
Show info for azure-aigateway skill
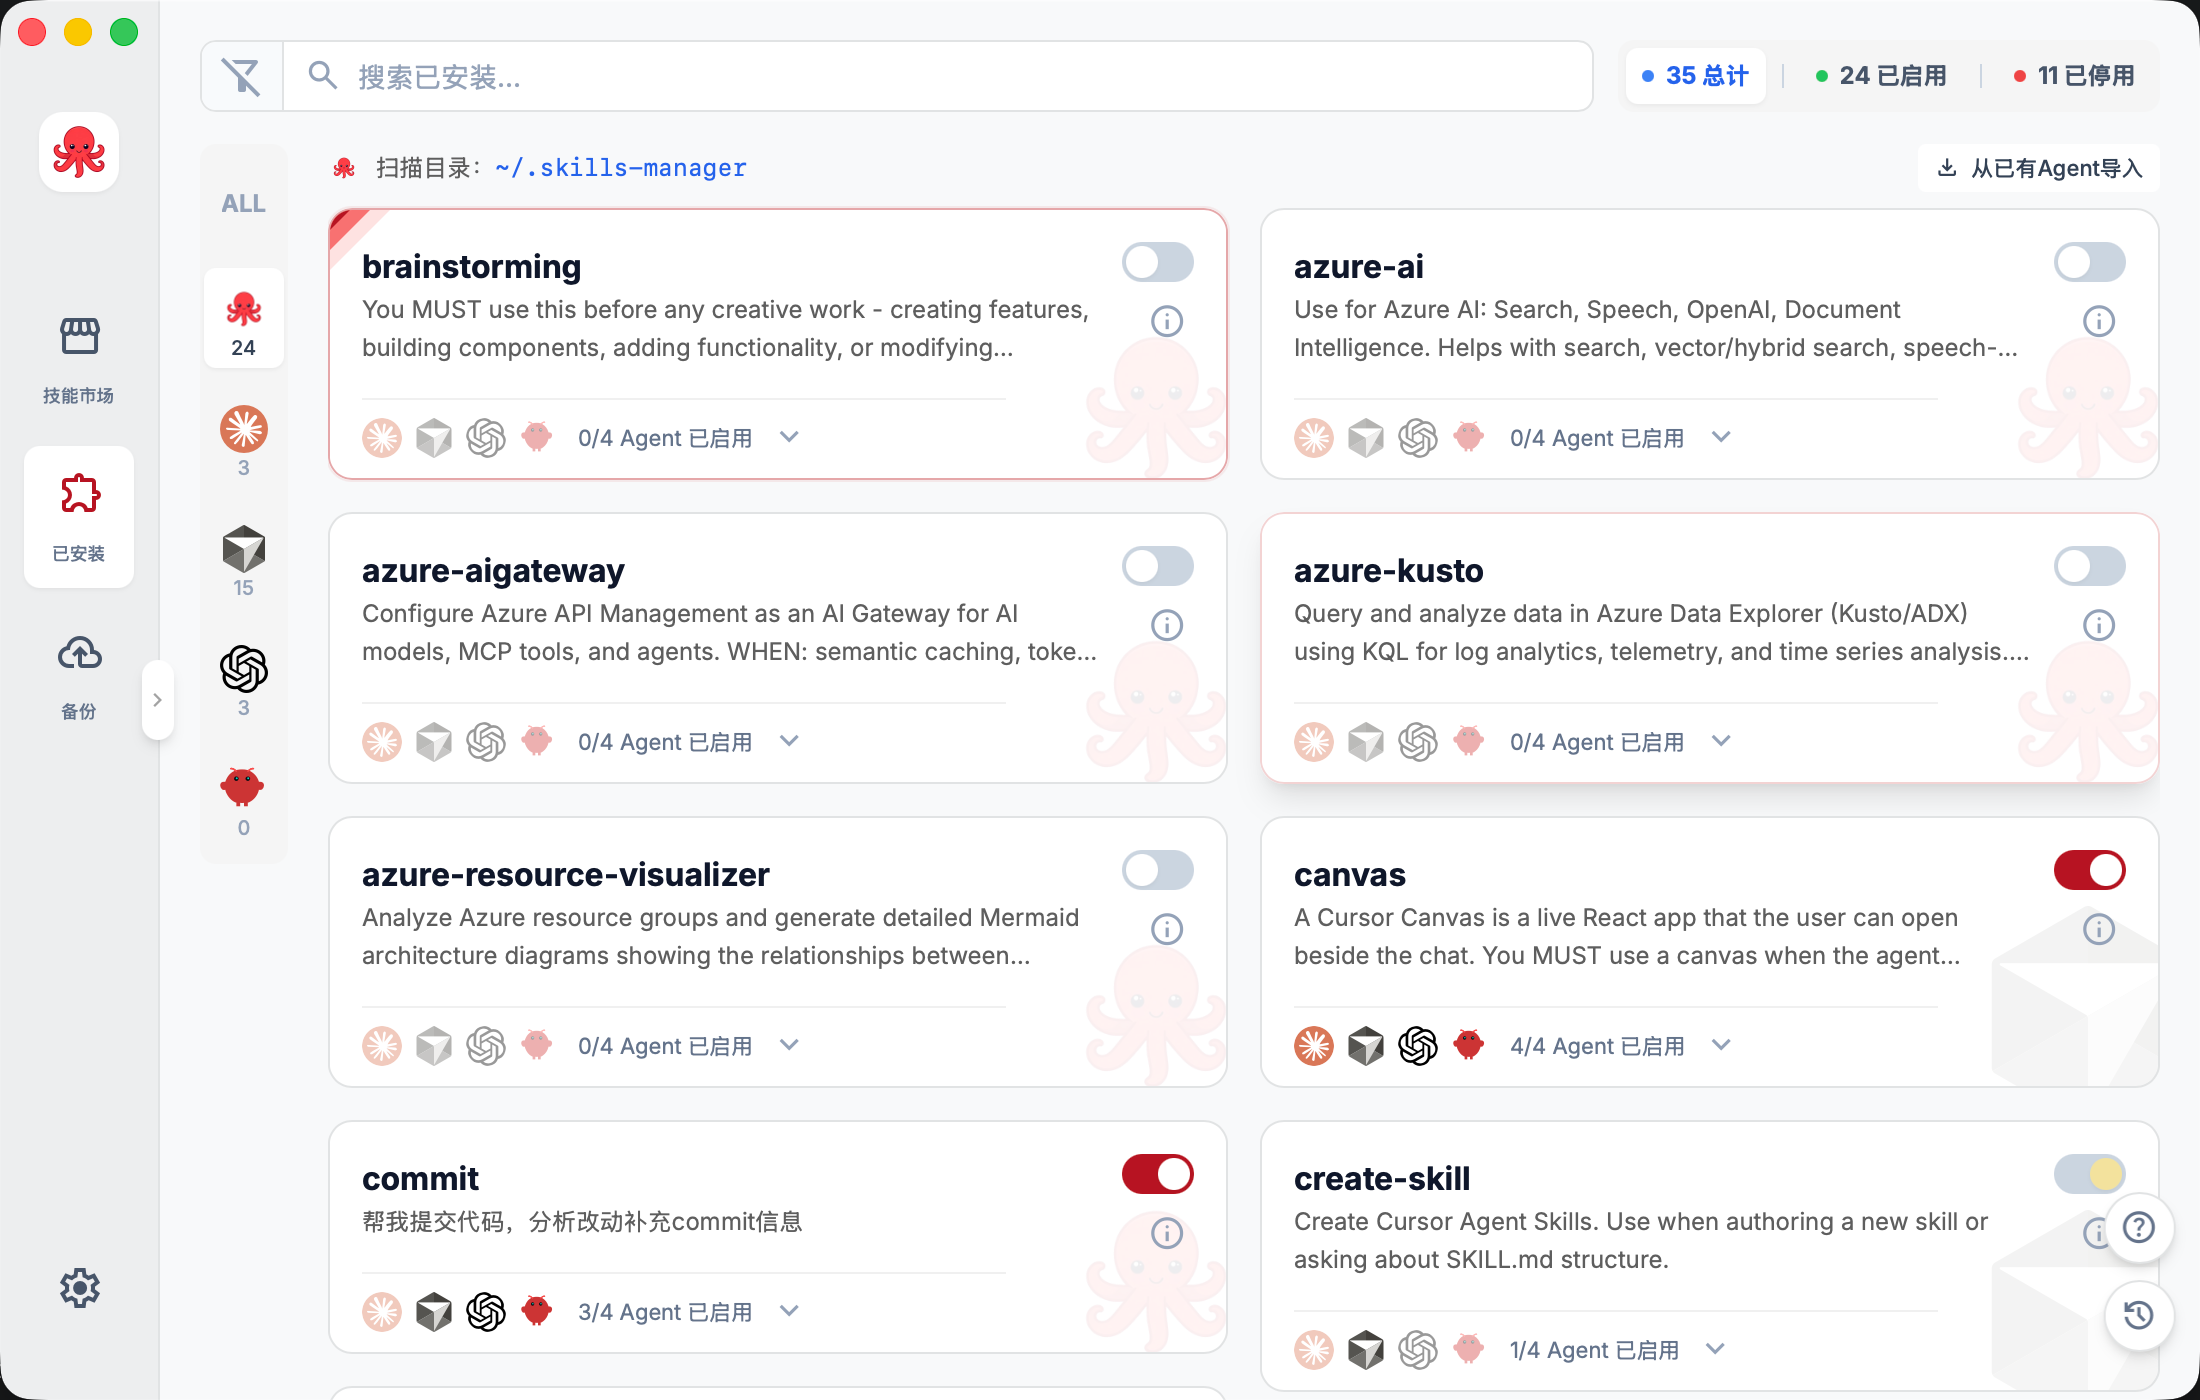tap(1167, 625)
